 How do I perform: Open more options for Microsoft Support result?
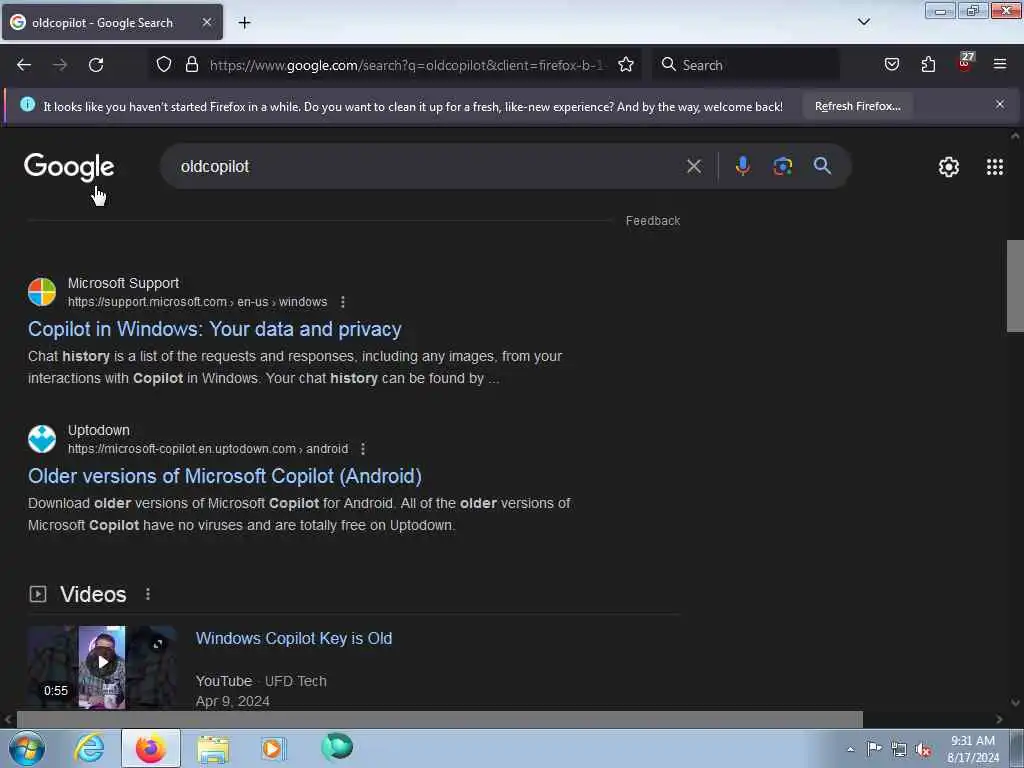[343, 302]
